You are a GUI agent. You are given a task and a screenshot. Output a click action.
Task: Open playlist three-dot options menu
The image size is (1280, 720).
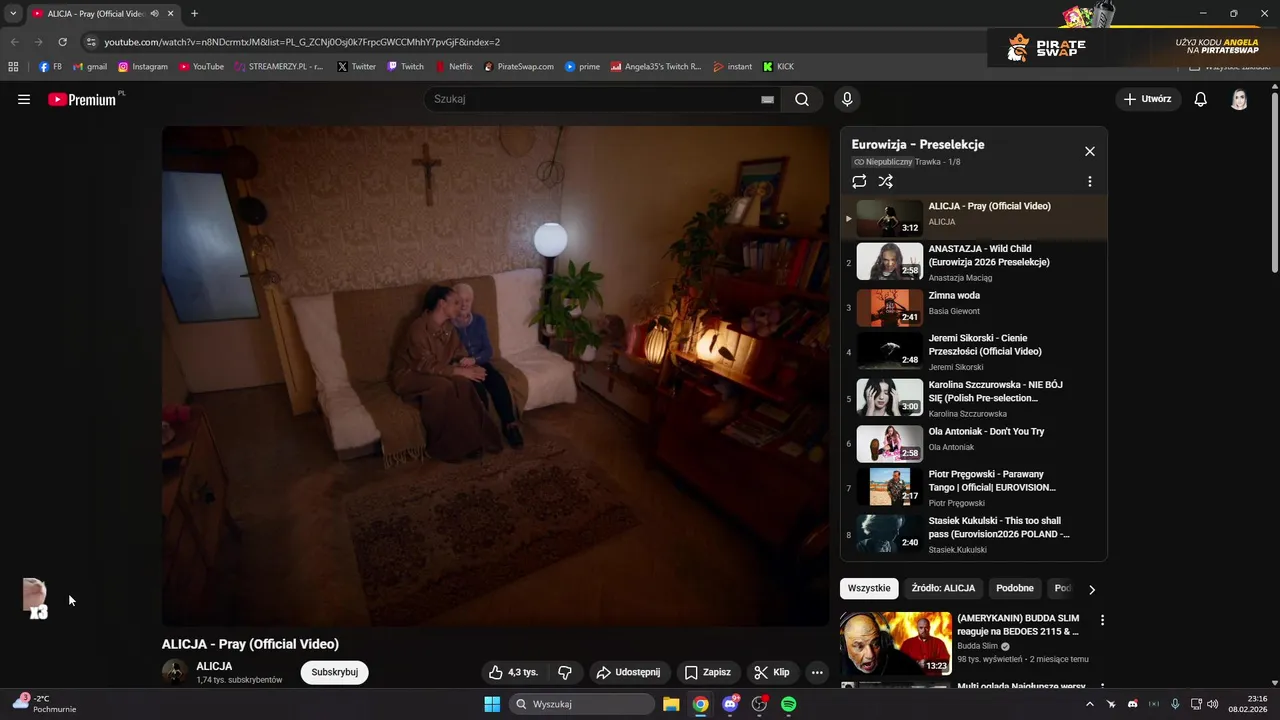(x=1090, y=181)
